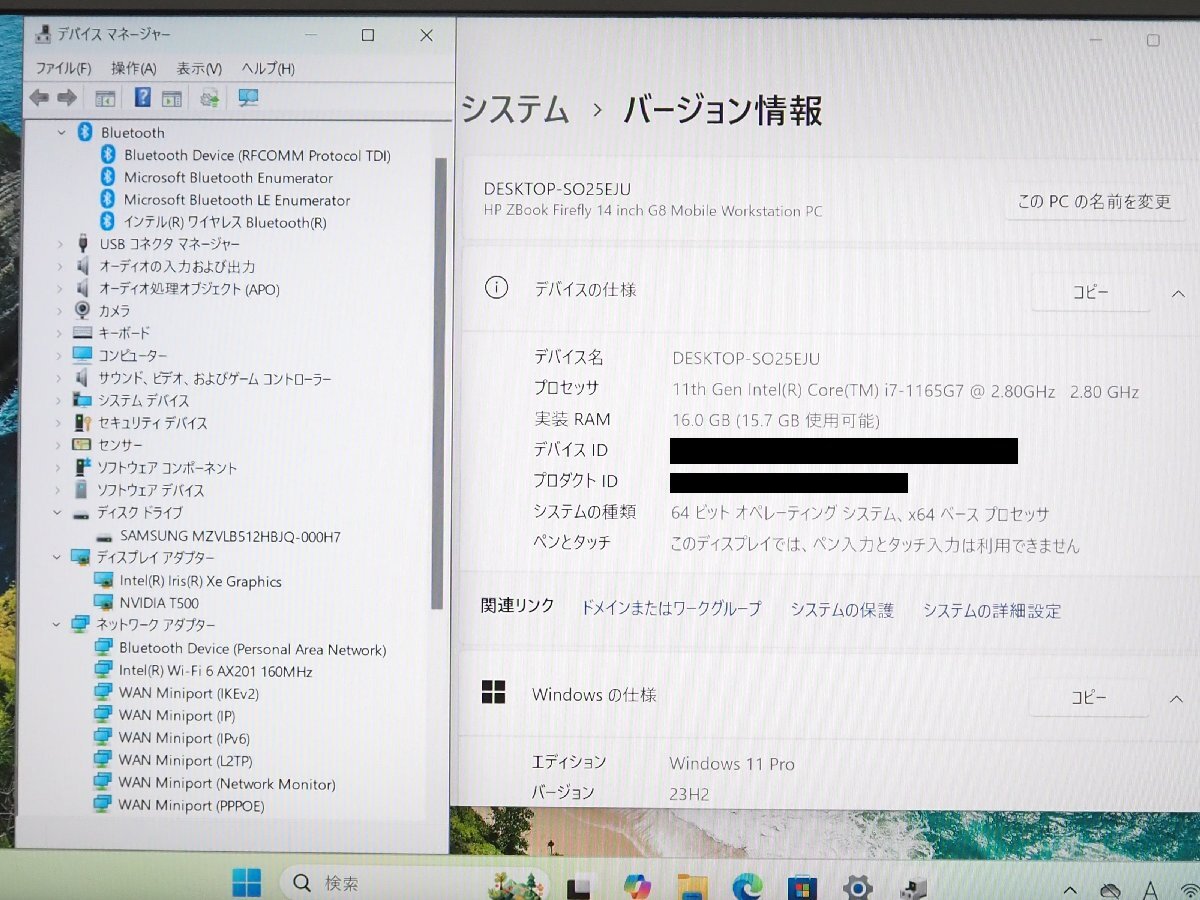
Task: Select Microsoft Bluetooth Enumerator device
Action: click(x=228, y=177)
